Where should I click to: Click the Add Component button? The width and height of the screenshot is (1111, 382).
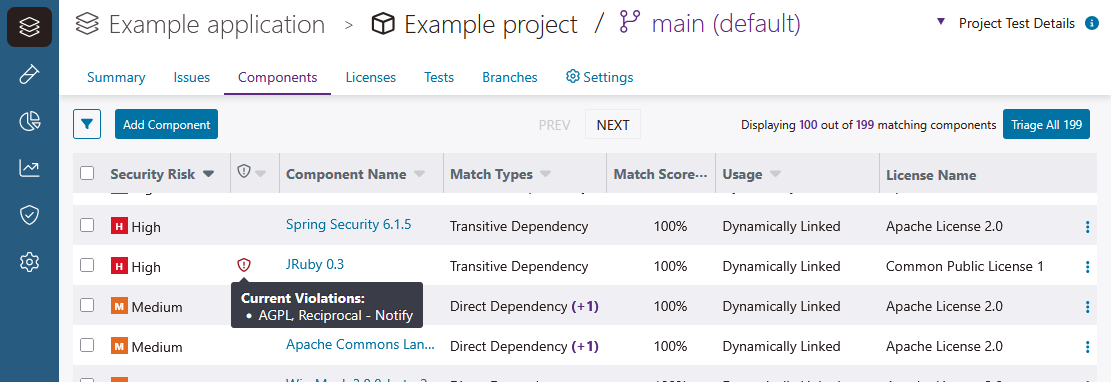coord(167,124)
